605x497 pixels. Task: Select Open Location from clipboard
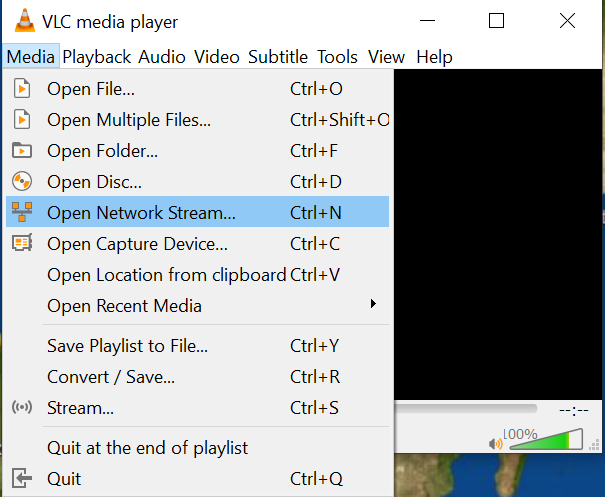tap(166, 274)
